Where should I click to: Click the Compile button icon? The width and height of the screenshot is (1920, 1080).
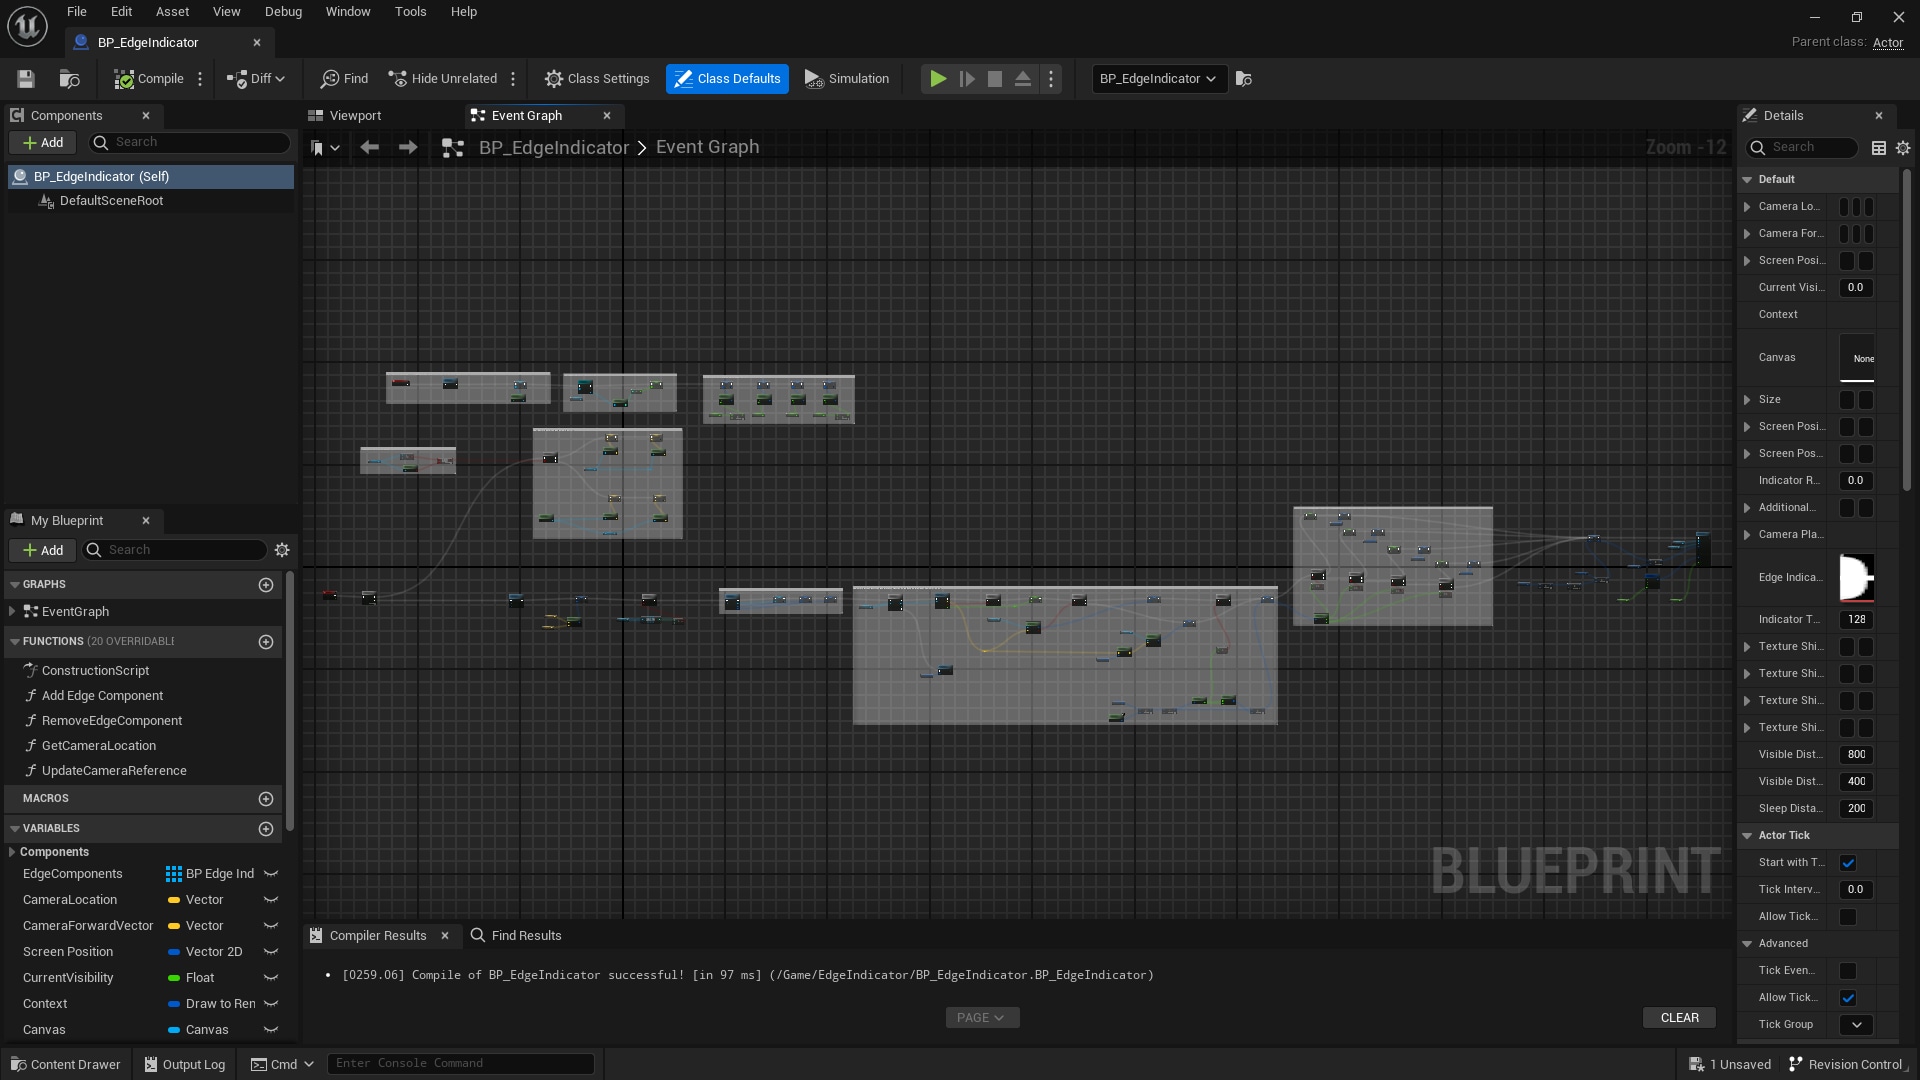pos(124,78)
